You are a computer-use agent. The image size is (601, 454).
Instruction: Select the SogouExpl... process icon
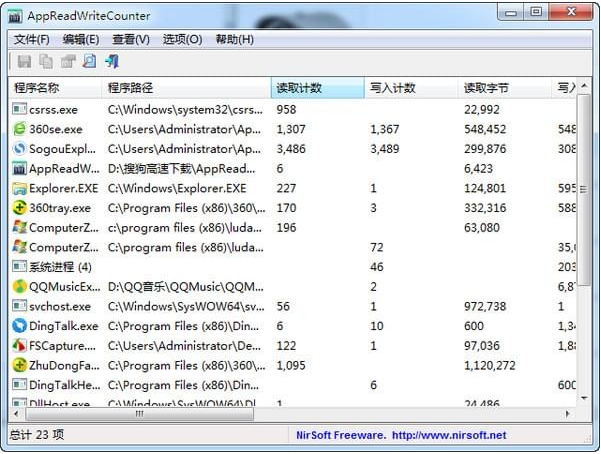[19, 148]
